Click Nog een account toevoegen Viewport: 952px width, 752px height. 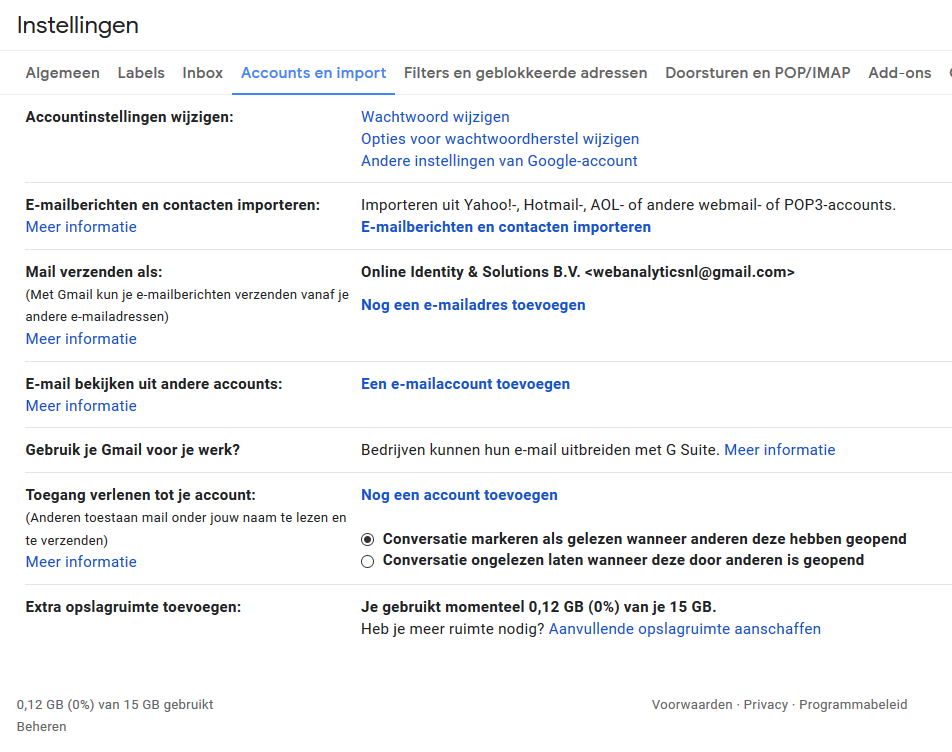point(459,495)
